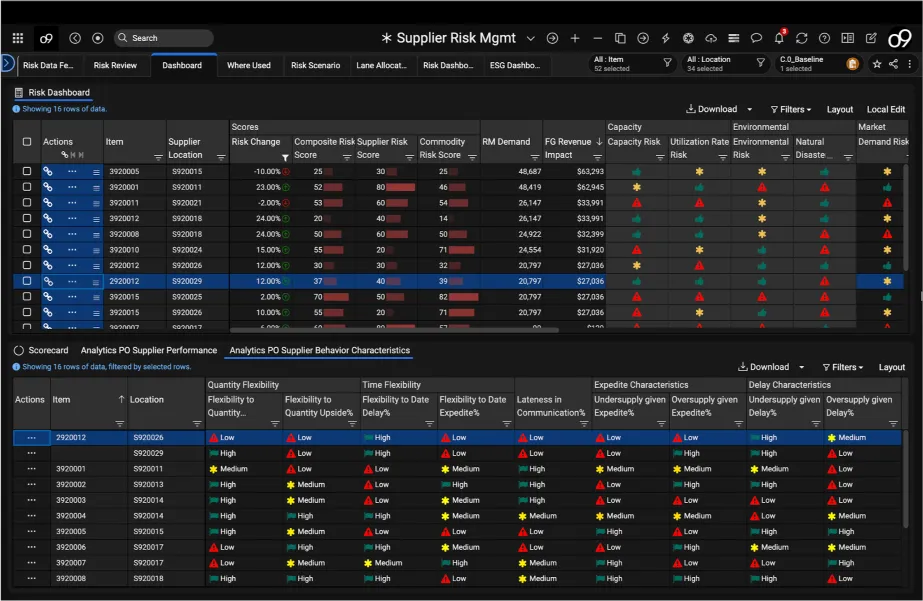
Task: Click the link icon for item 3920005
Action: pyautogui.click(x=47, y=171)
